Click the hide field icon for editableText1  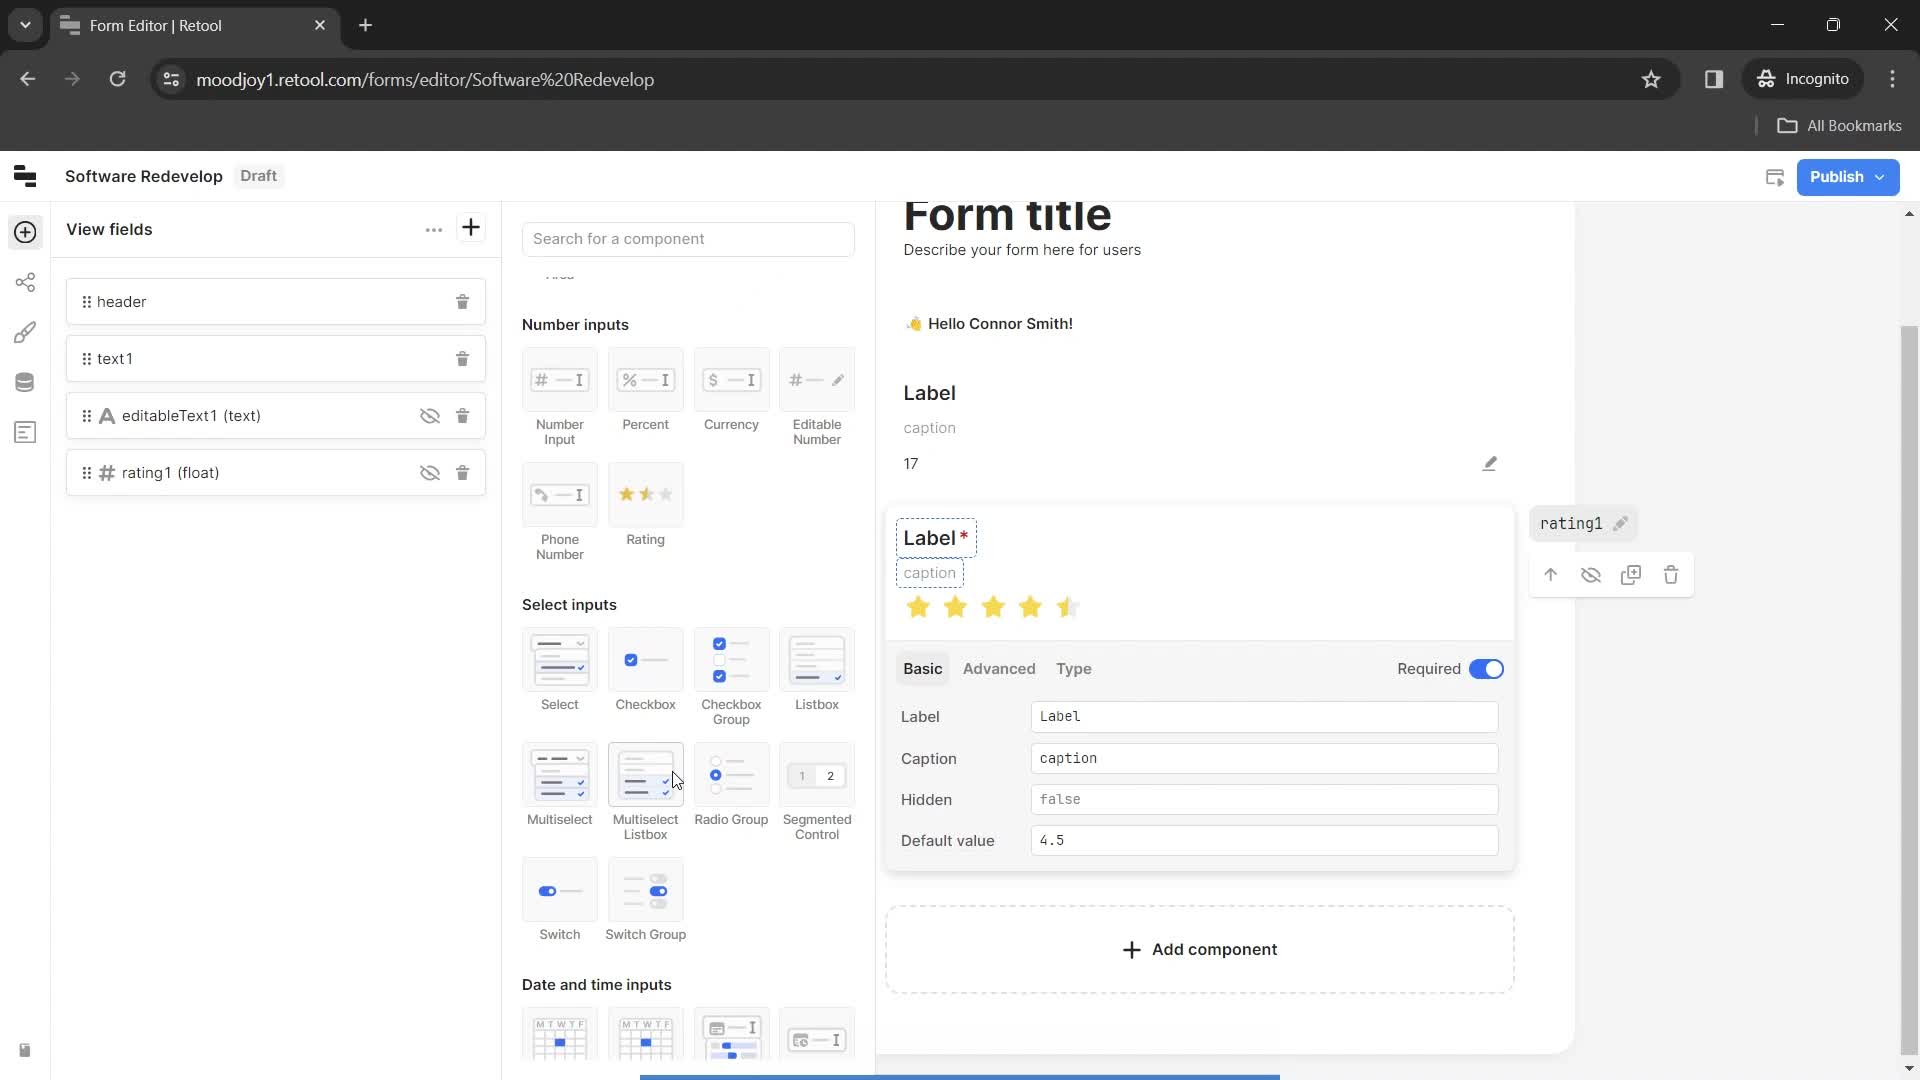coord(429,415)
